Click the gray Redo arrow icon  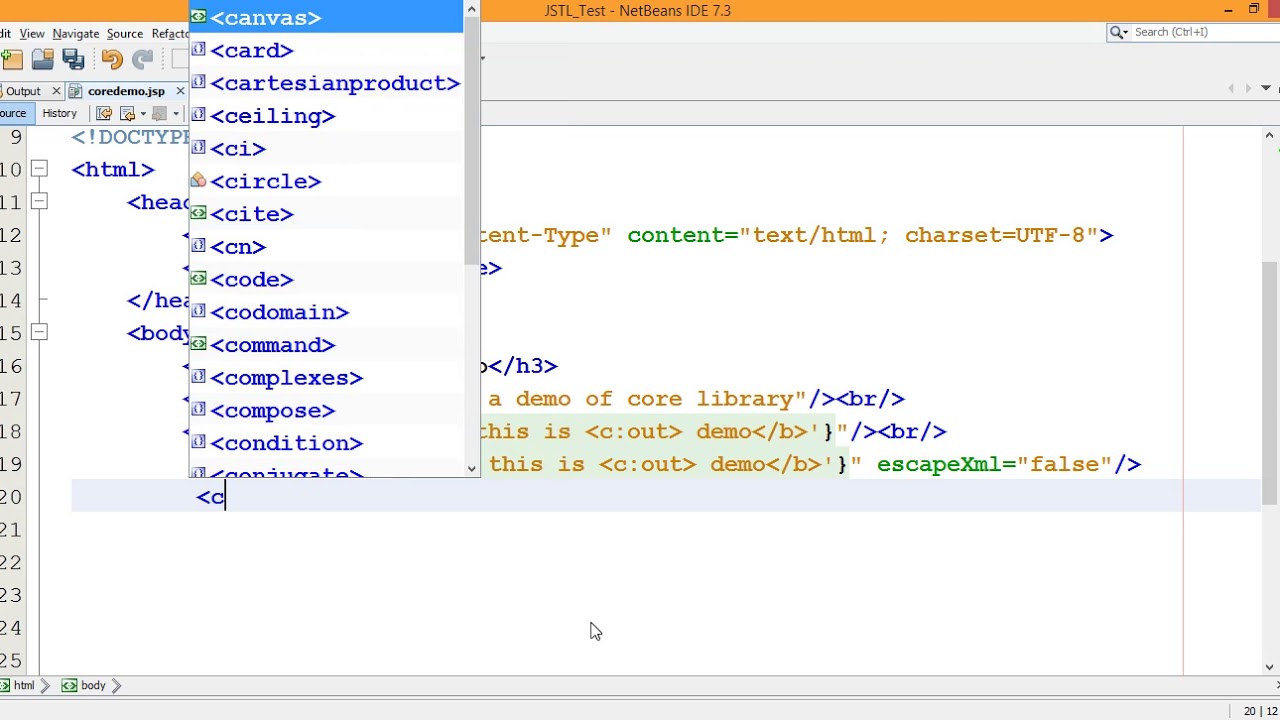(143, 60)
